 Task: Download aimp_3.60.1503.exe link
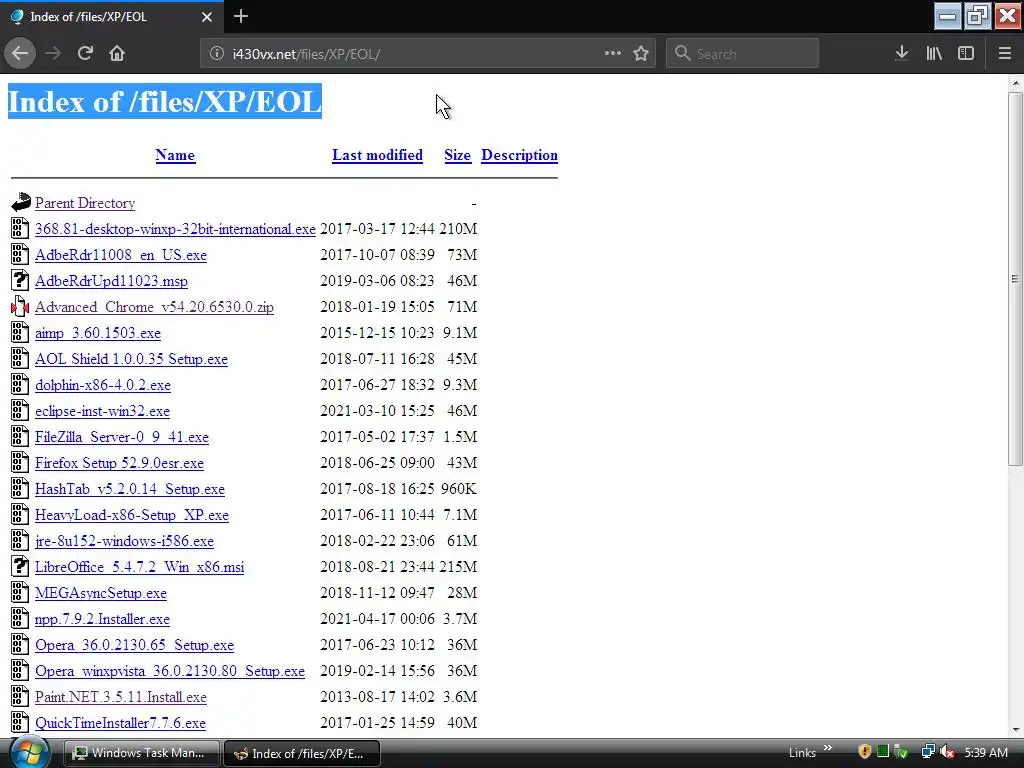tap(98, 333)
